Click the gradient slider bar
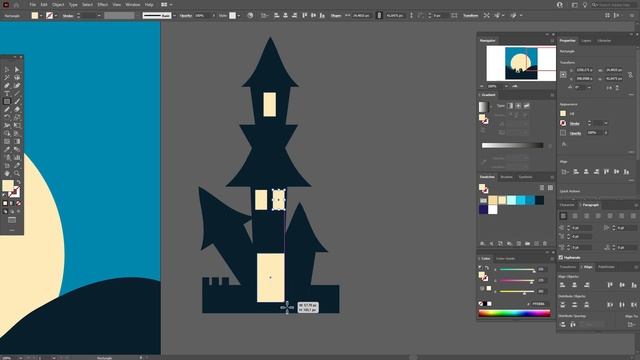The width and height of the screenshot is (640, 360). click(x=512, y=145)
